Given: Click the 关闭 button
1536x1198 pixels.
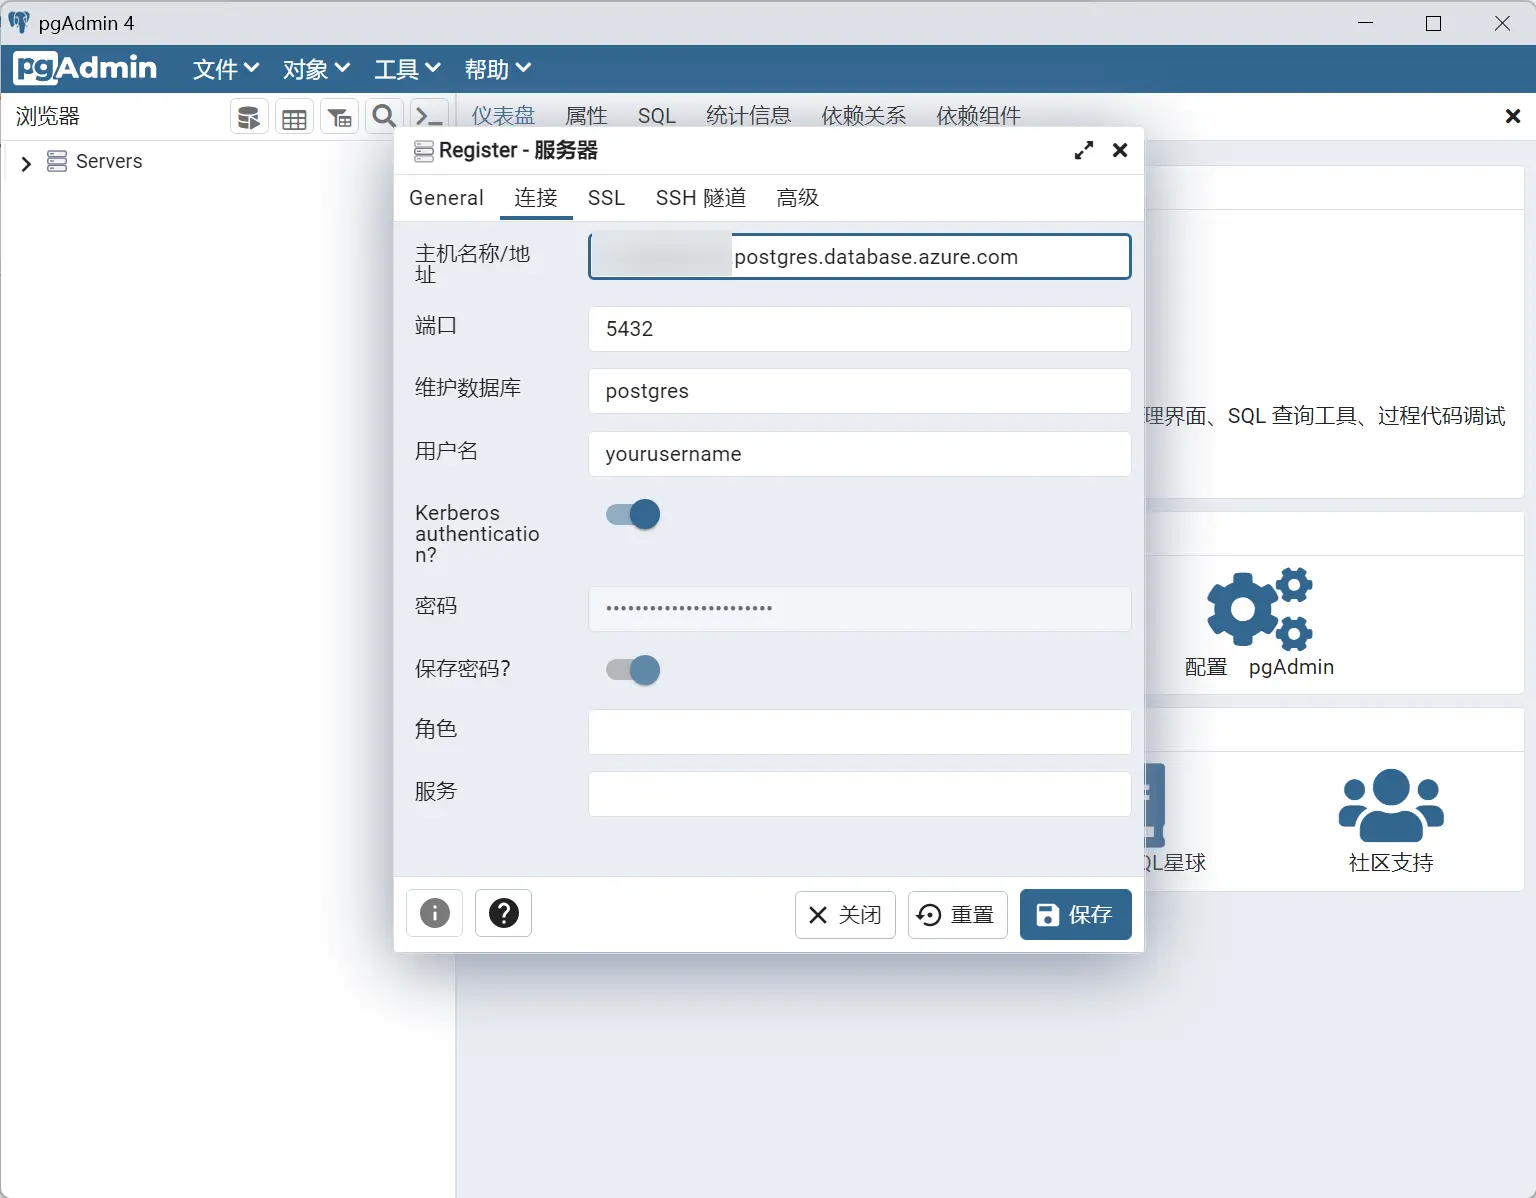Looking at the screenshot, I should click(x=845, y=914).
